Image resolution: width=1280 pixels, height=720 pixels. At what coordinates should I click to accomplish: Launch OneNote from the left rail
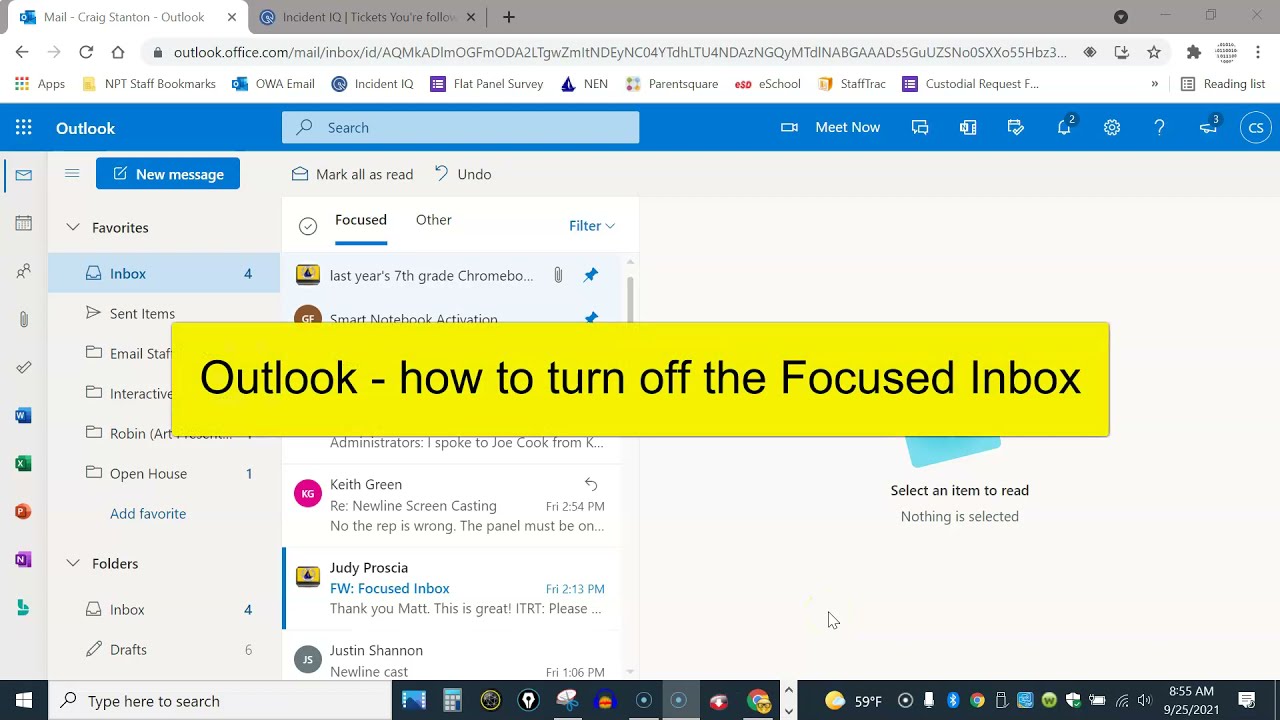click(x=24, y=559)
